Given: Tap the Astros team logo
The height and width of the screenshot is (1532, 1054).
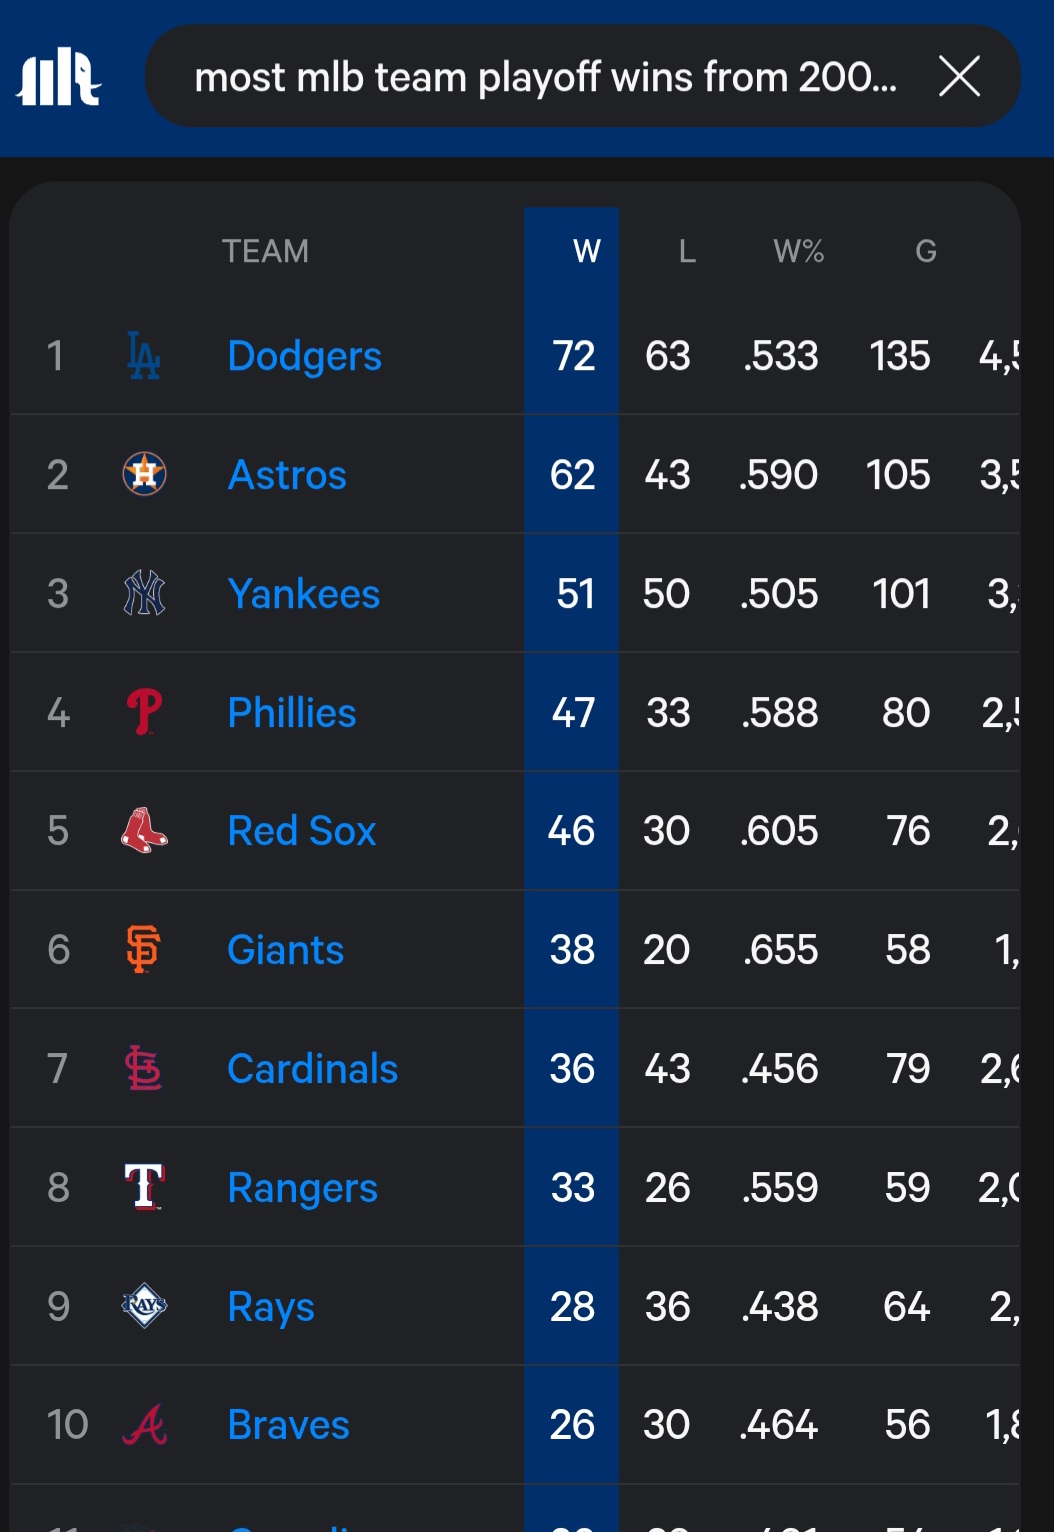Looking at the screenshot, I should [144, 474].
